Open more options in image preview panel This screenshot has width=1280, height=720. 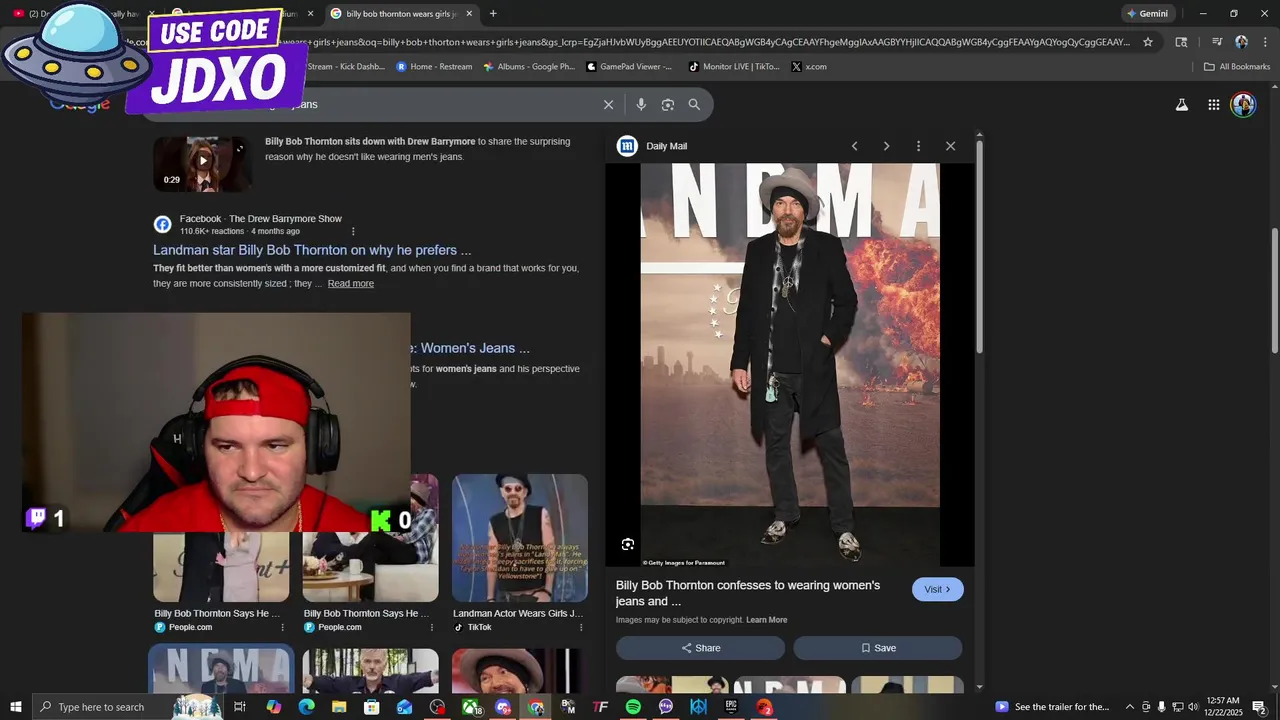tap(918, 146)
